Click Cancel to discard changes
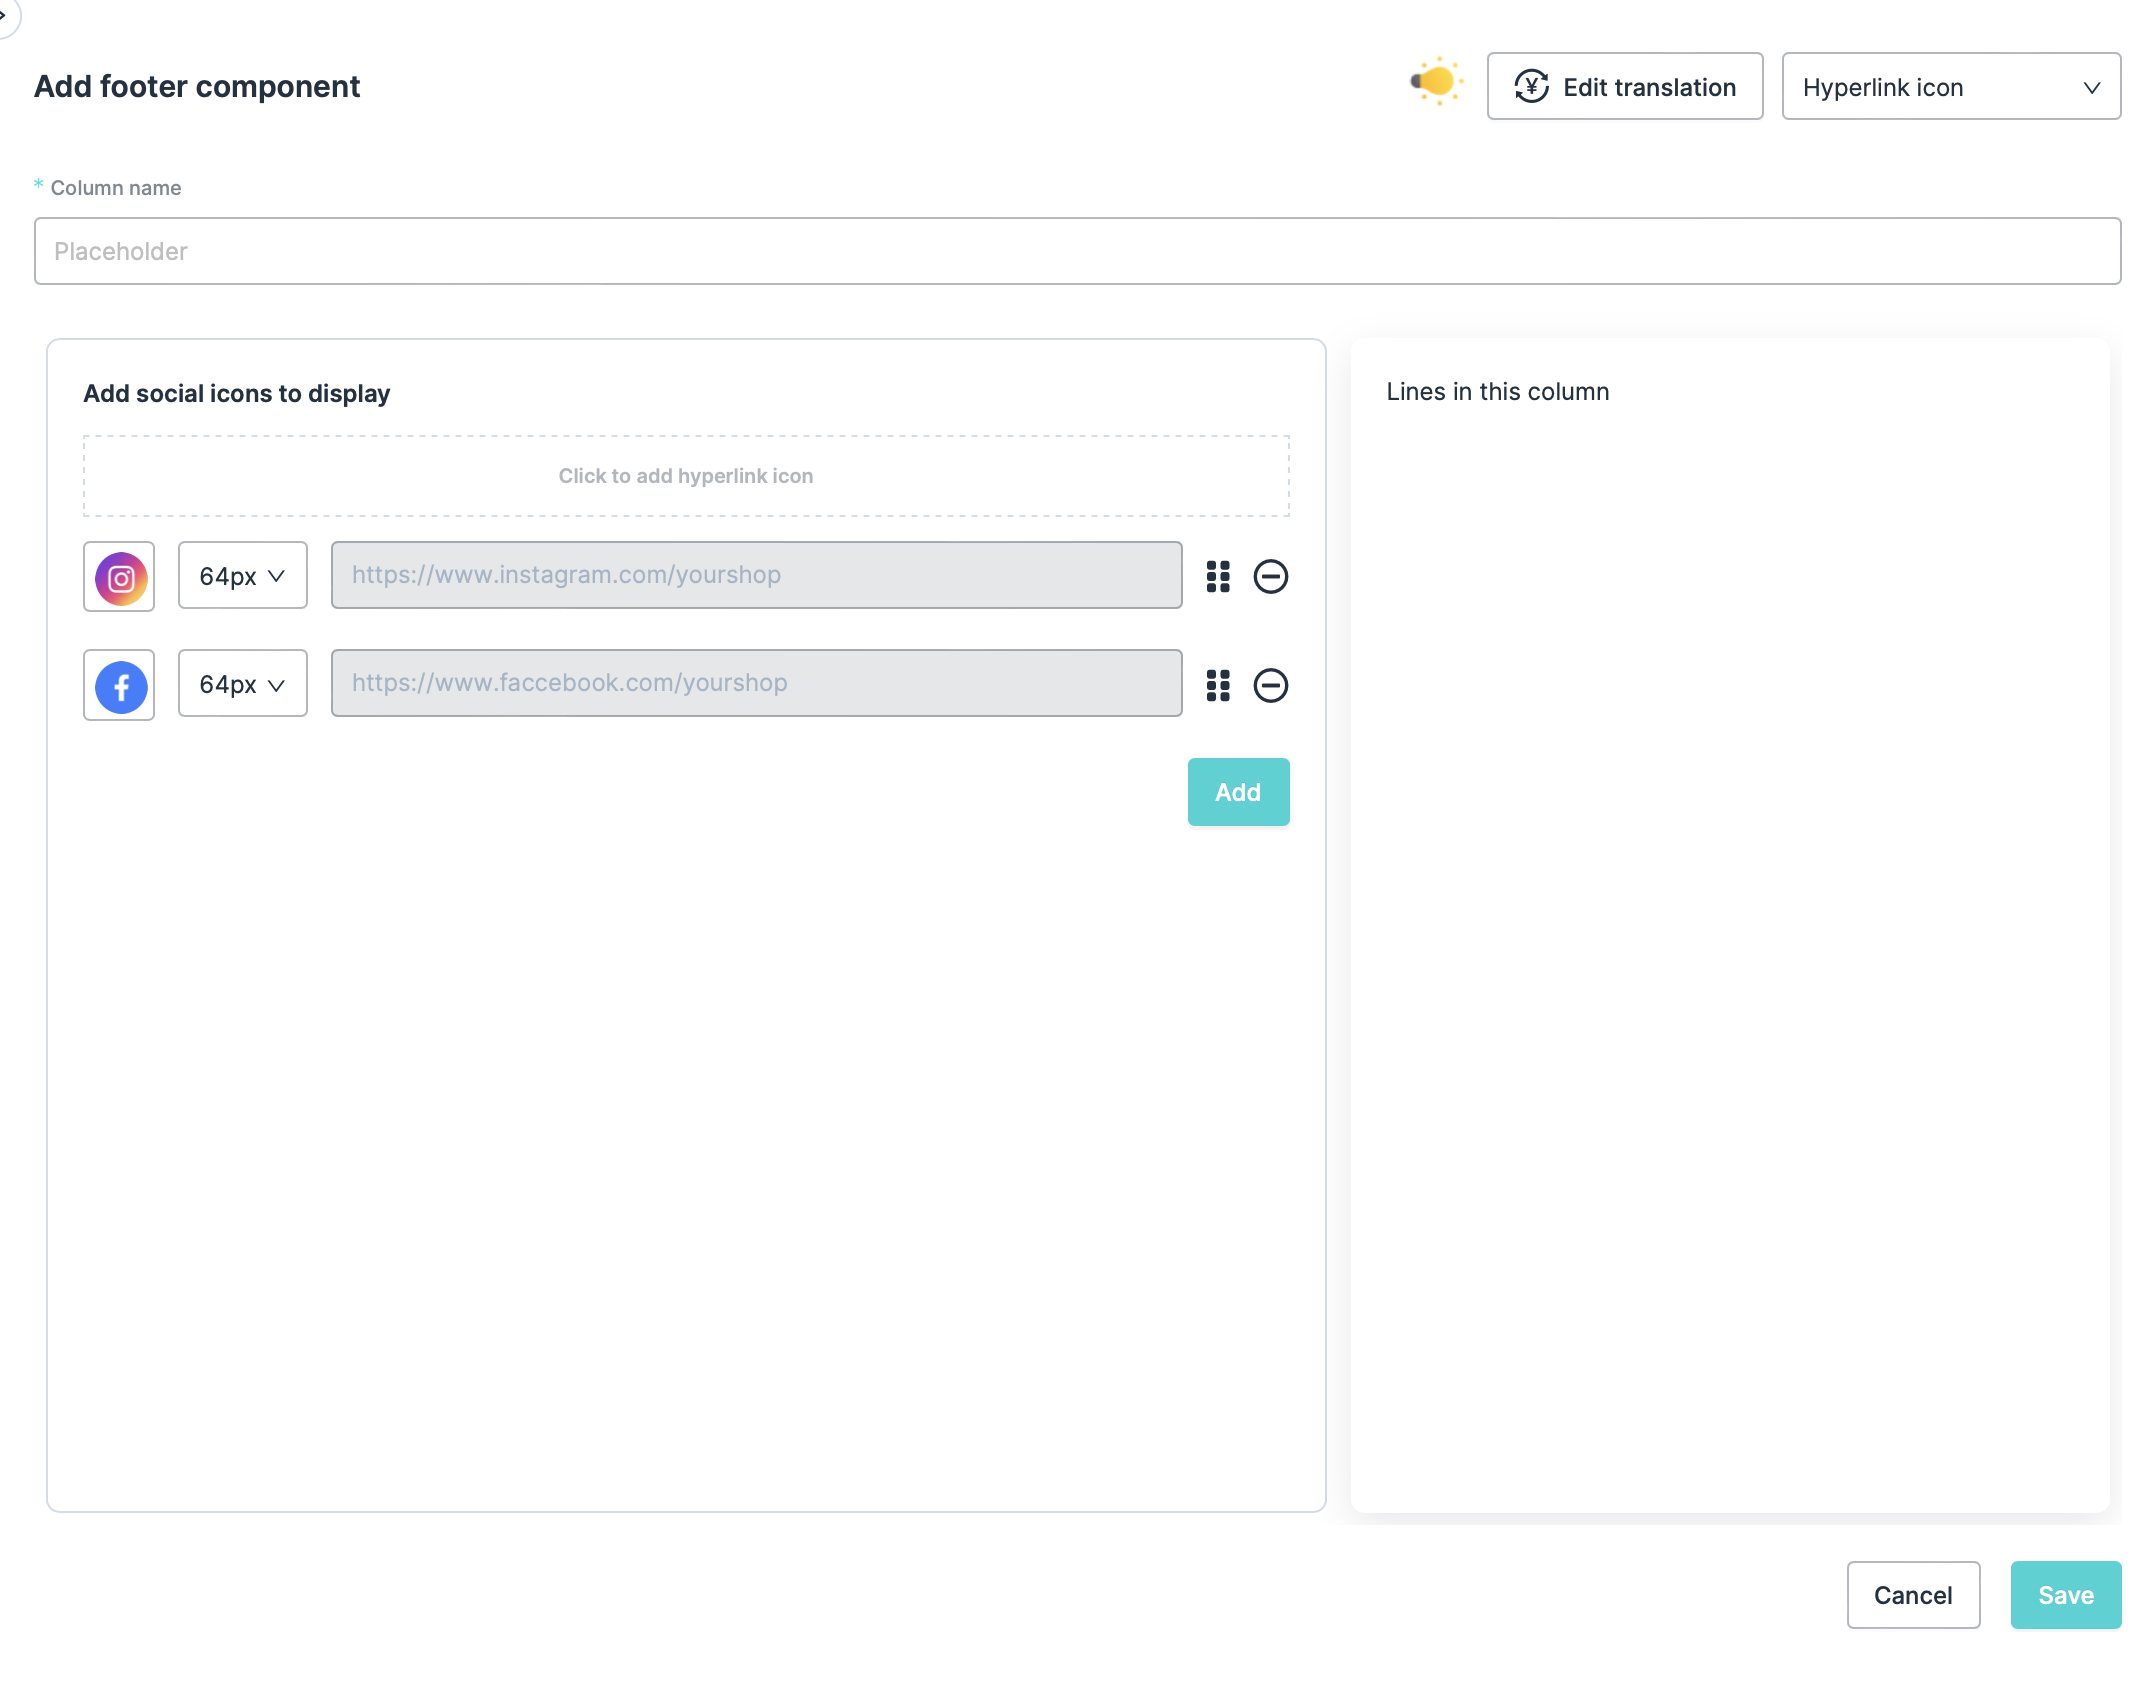2156x1688 pixels. (x=1912, y=1595)
